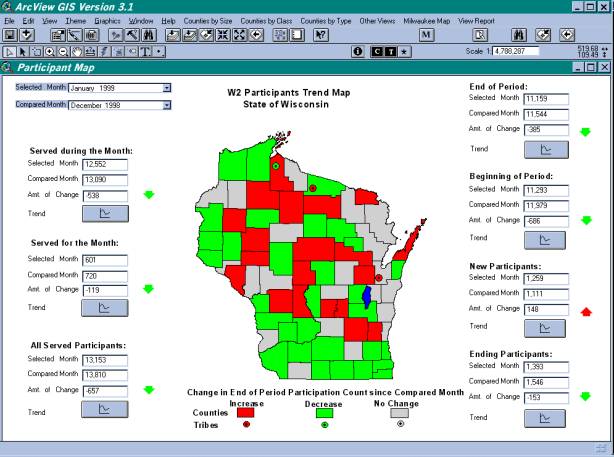Open the Selected Month dropdown

point(167,88)
